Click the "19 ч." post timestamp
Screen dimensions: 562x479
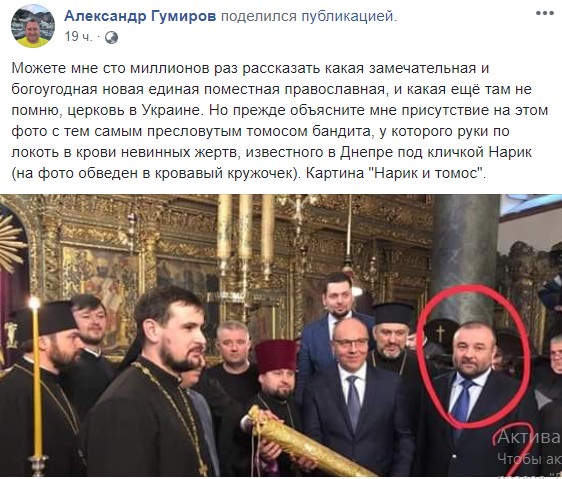[79, 37]
